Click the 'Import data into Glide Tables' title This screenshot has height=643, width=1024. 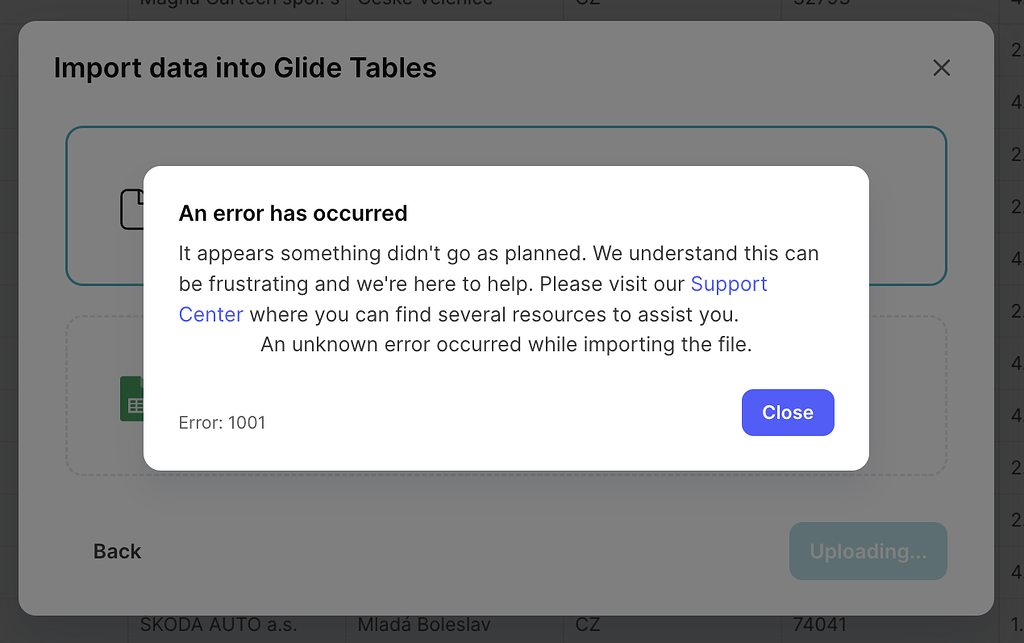tap(244, 68)
